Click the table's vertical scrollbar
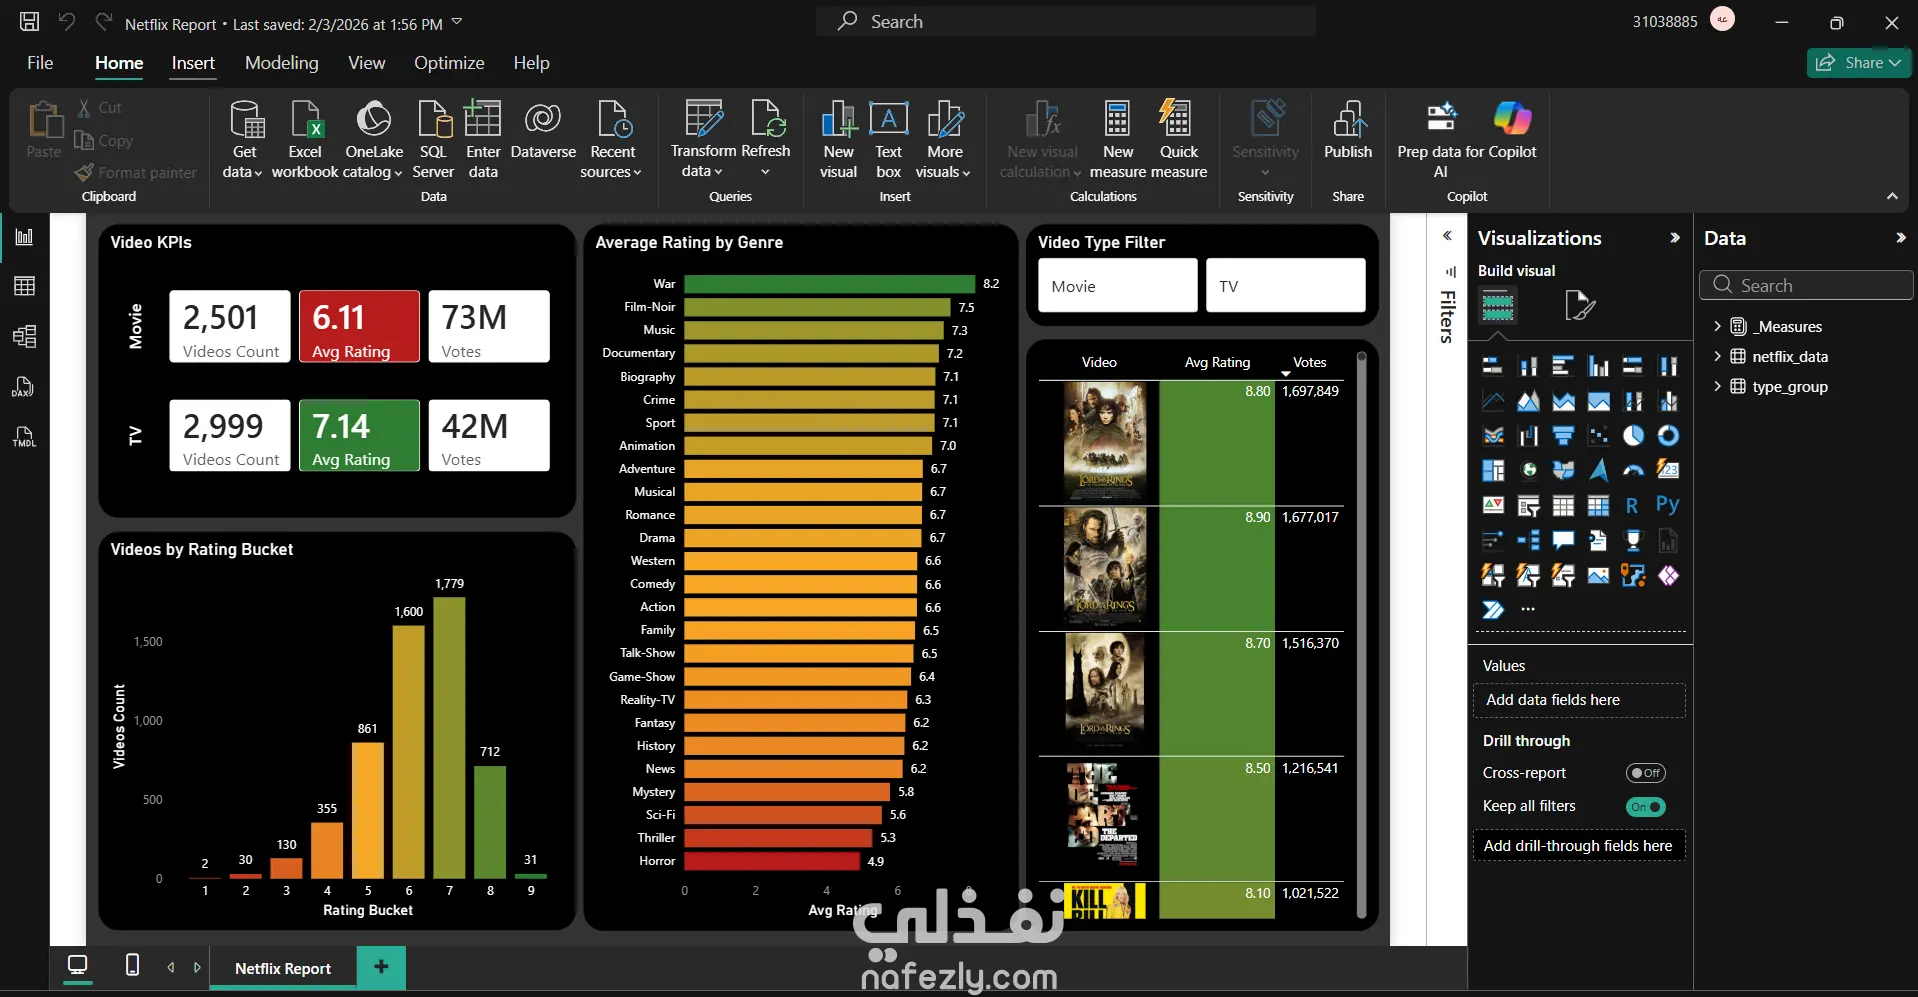 [x=1361, y=634]
